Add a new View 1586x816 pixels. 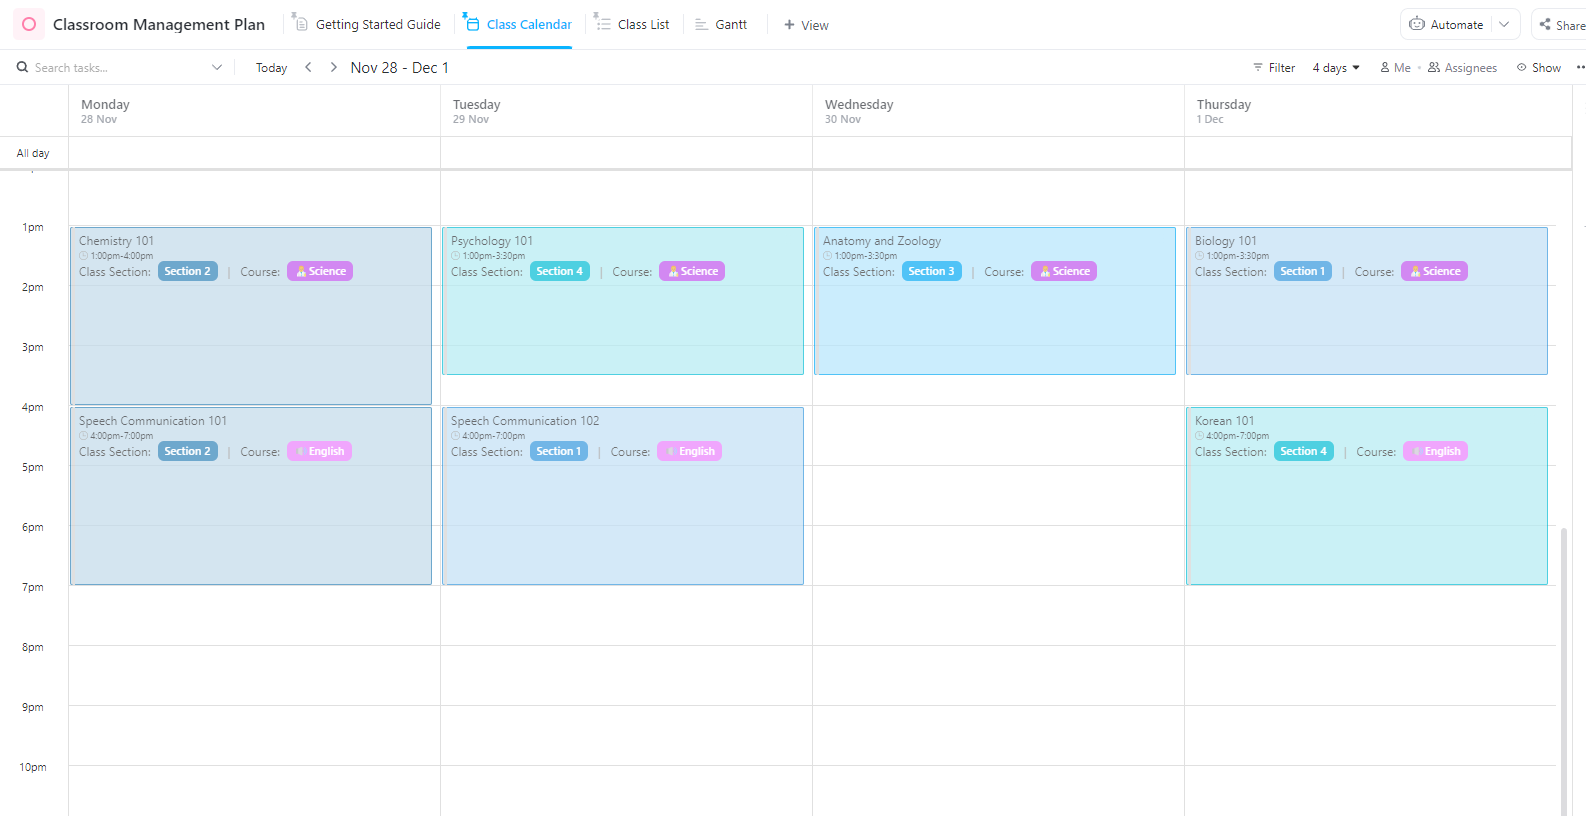click(x=806, y=24)
